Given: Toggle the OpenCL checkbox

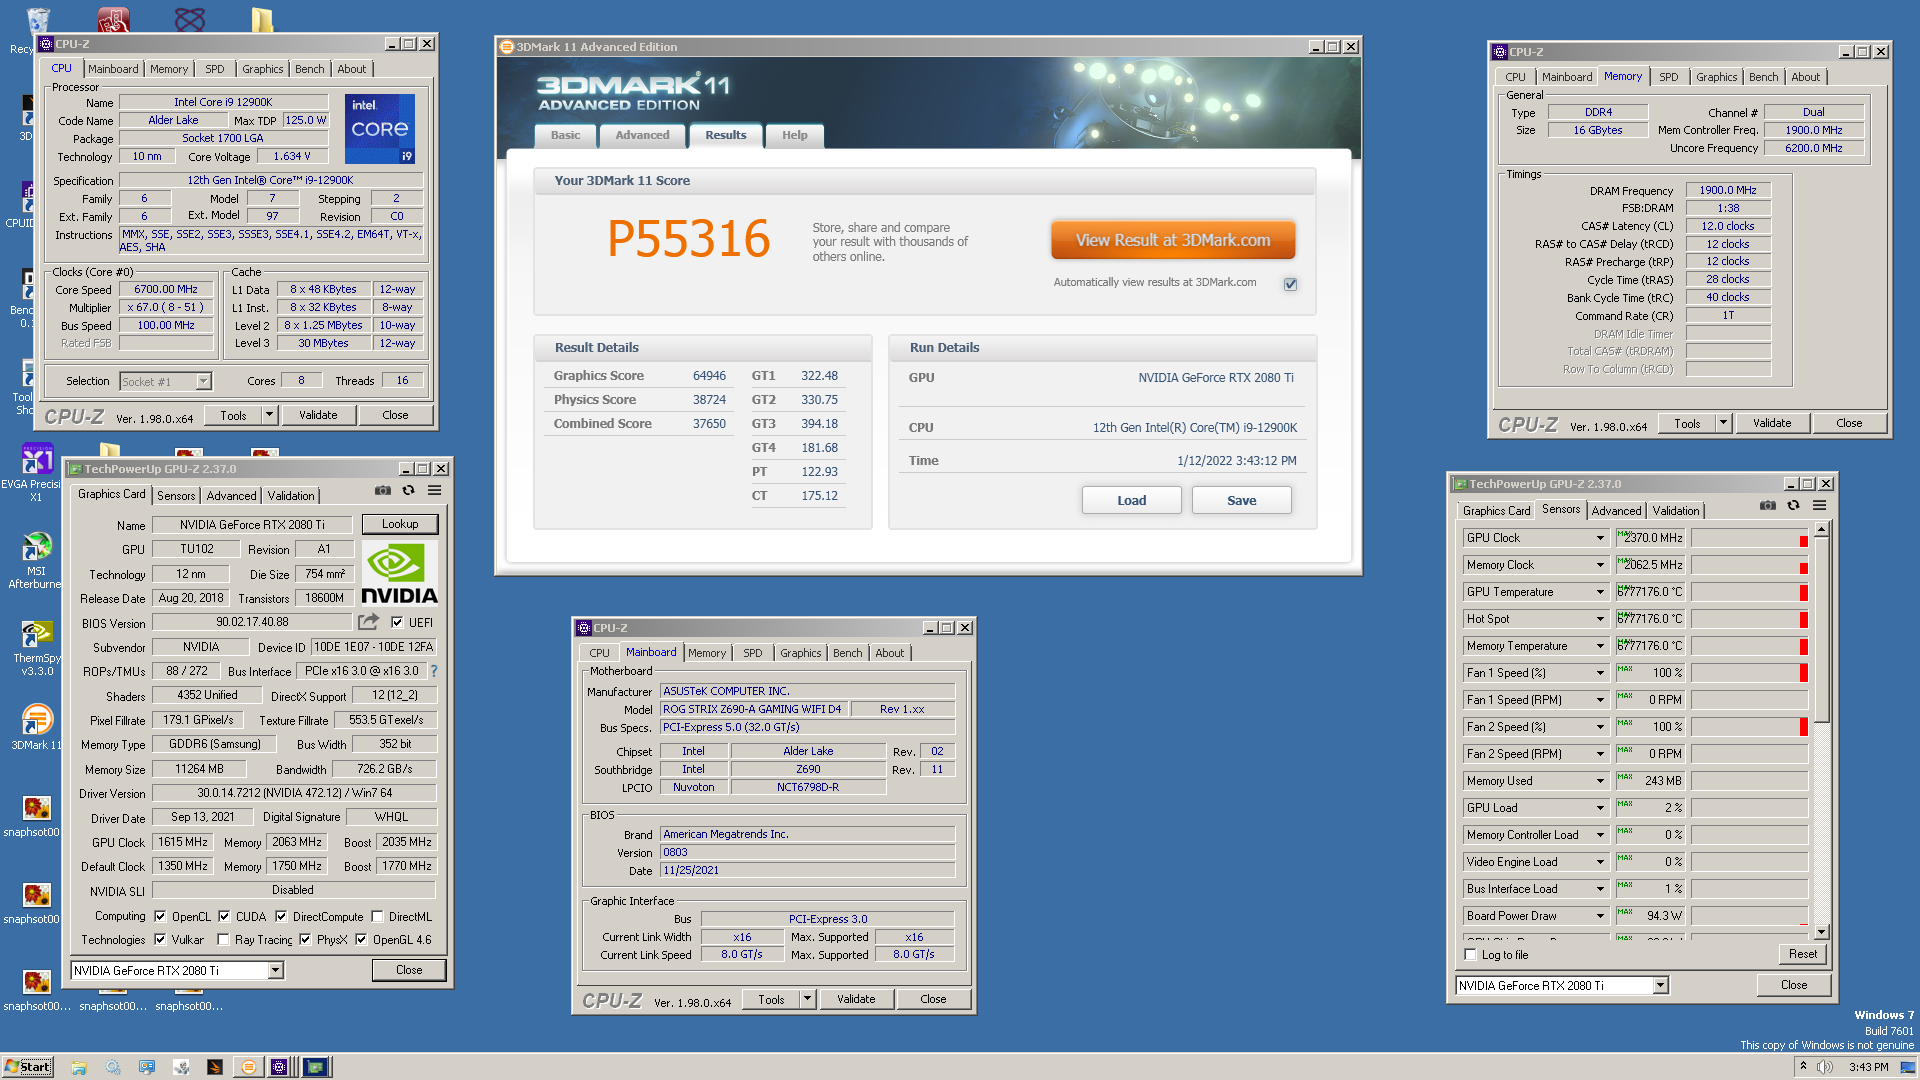Looking at the screenshot, I should (x=160, y=916).
